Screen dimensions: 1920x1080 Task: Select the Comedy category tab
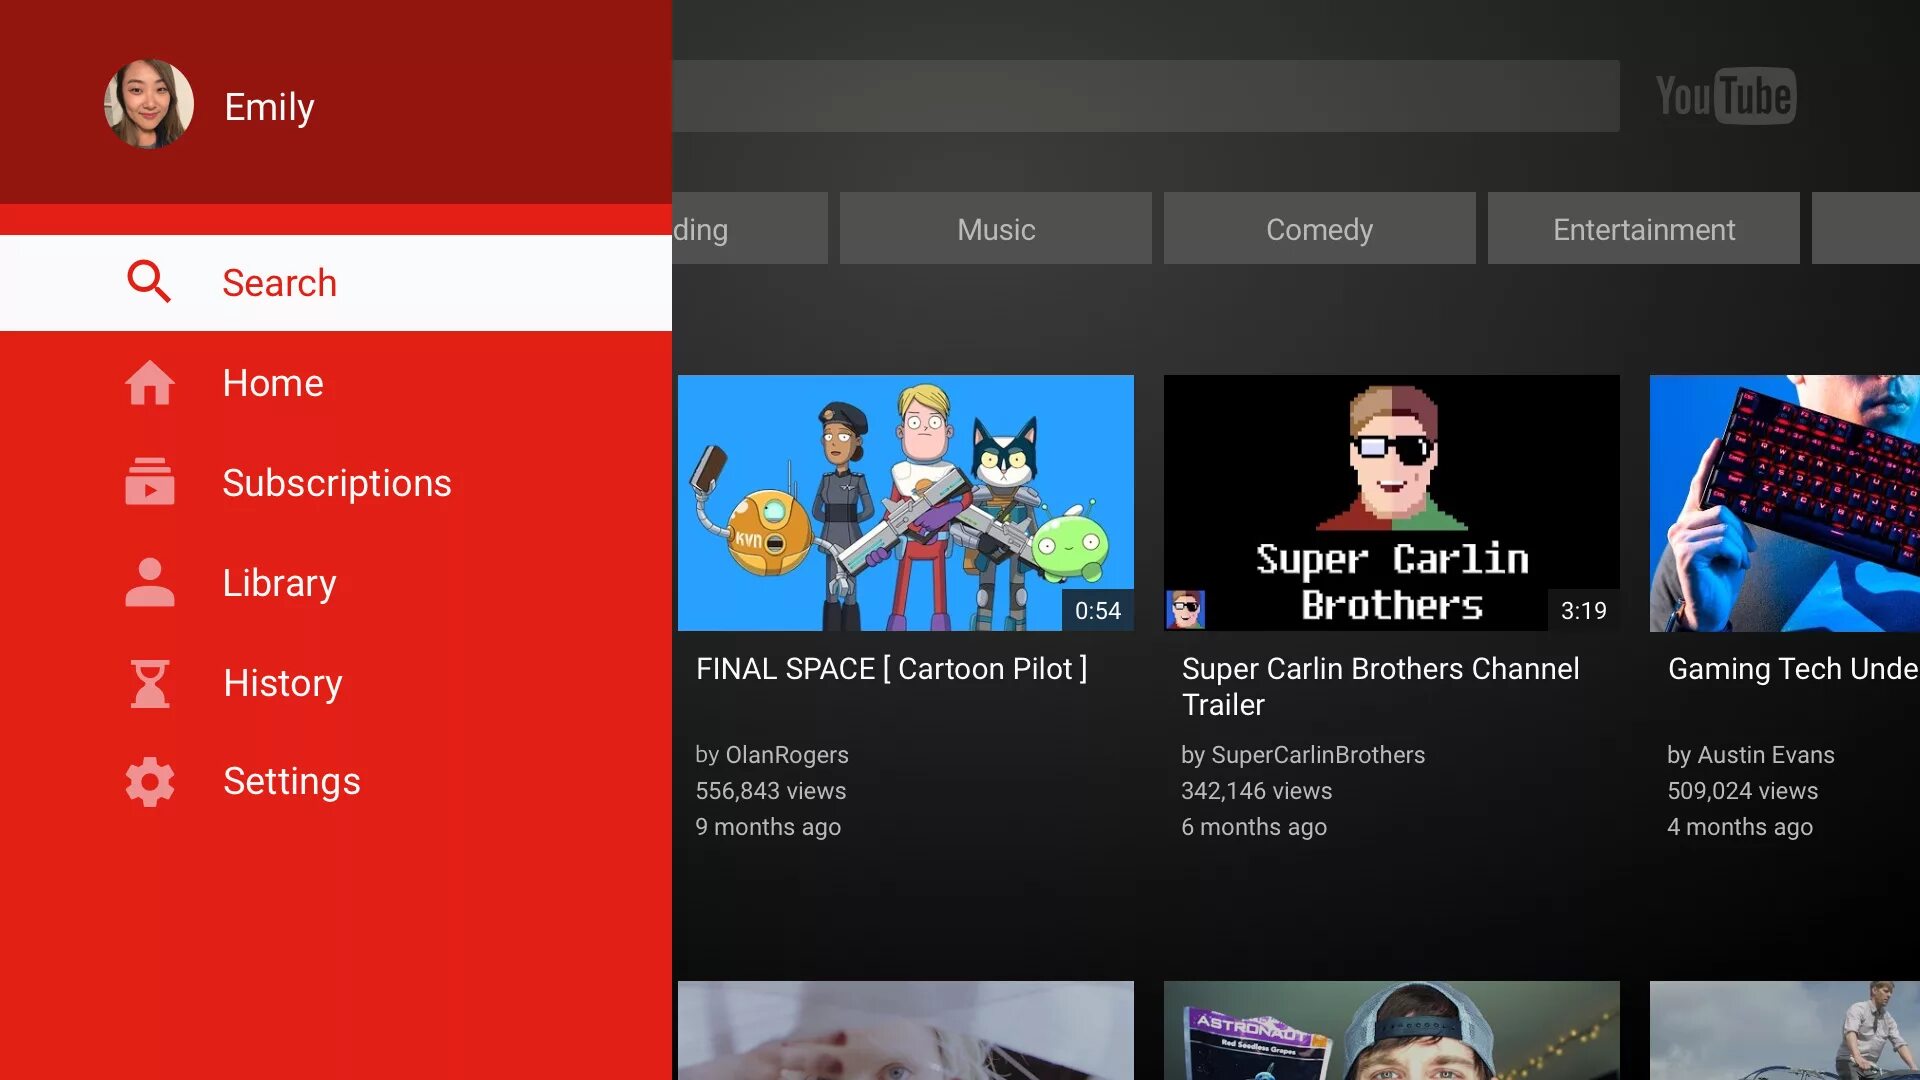click(1319, 227)
